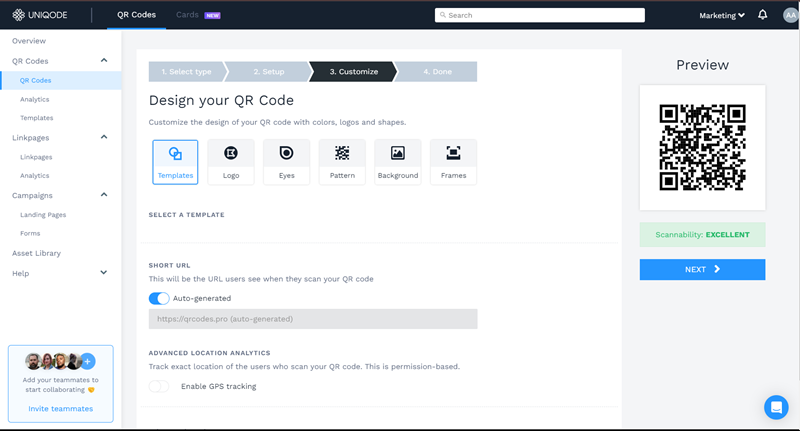This screenshot has width=800, height=431.
Task: Click the QR code preview image
Action: 702,147
